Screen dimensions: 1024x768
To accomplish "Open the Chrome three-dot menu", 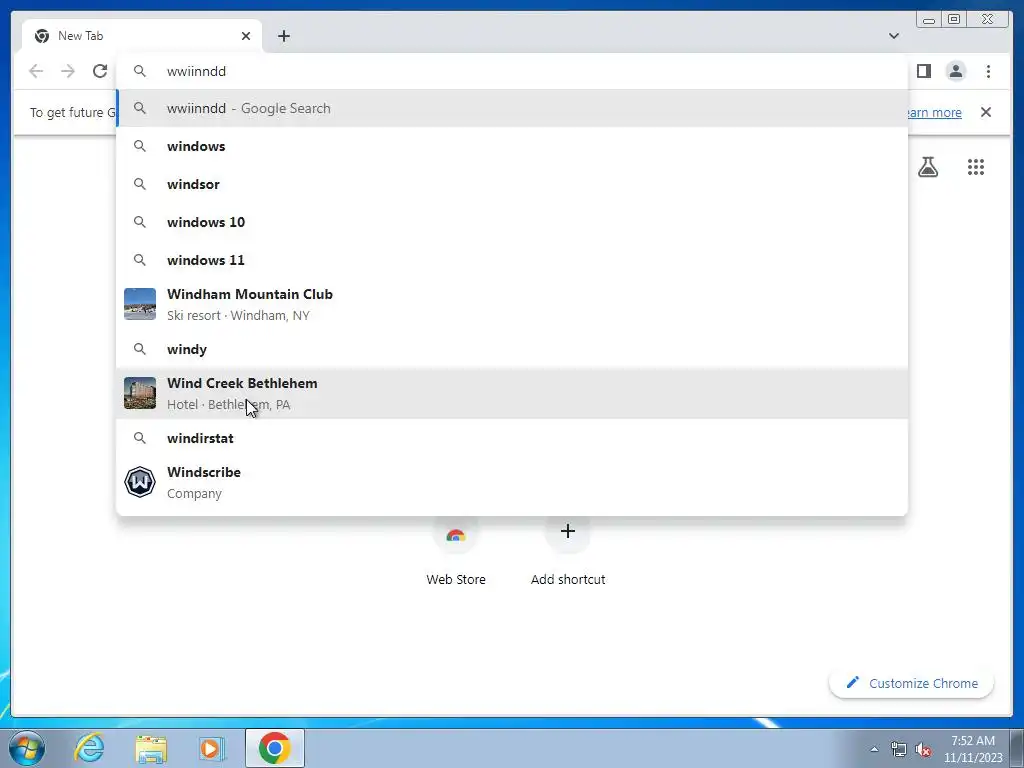I will click(x=988, y=71).
